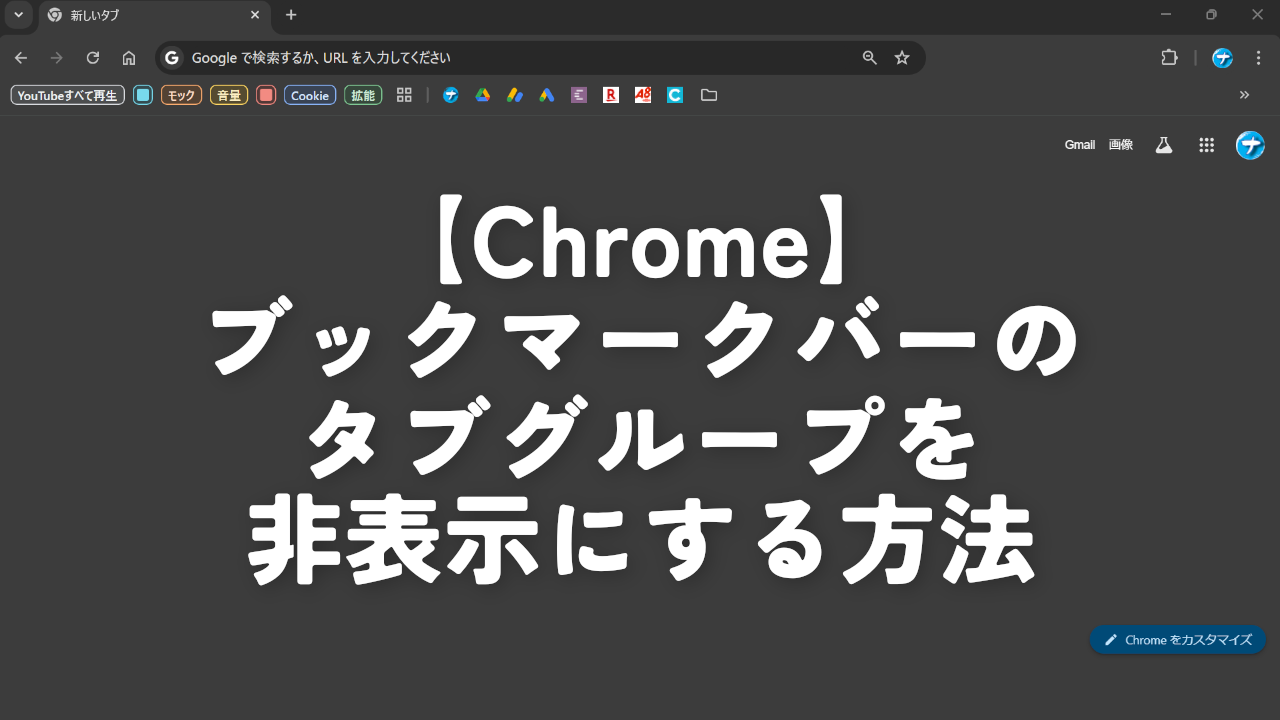Open the unnamed cyan tab group chip
The width and height of the screenshot is (1280, 720).
tap(143, 95)
